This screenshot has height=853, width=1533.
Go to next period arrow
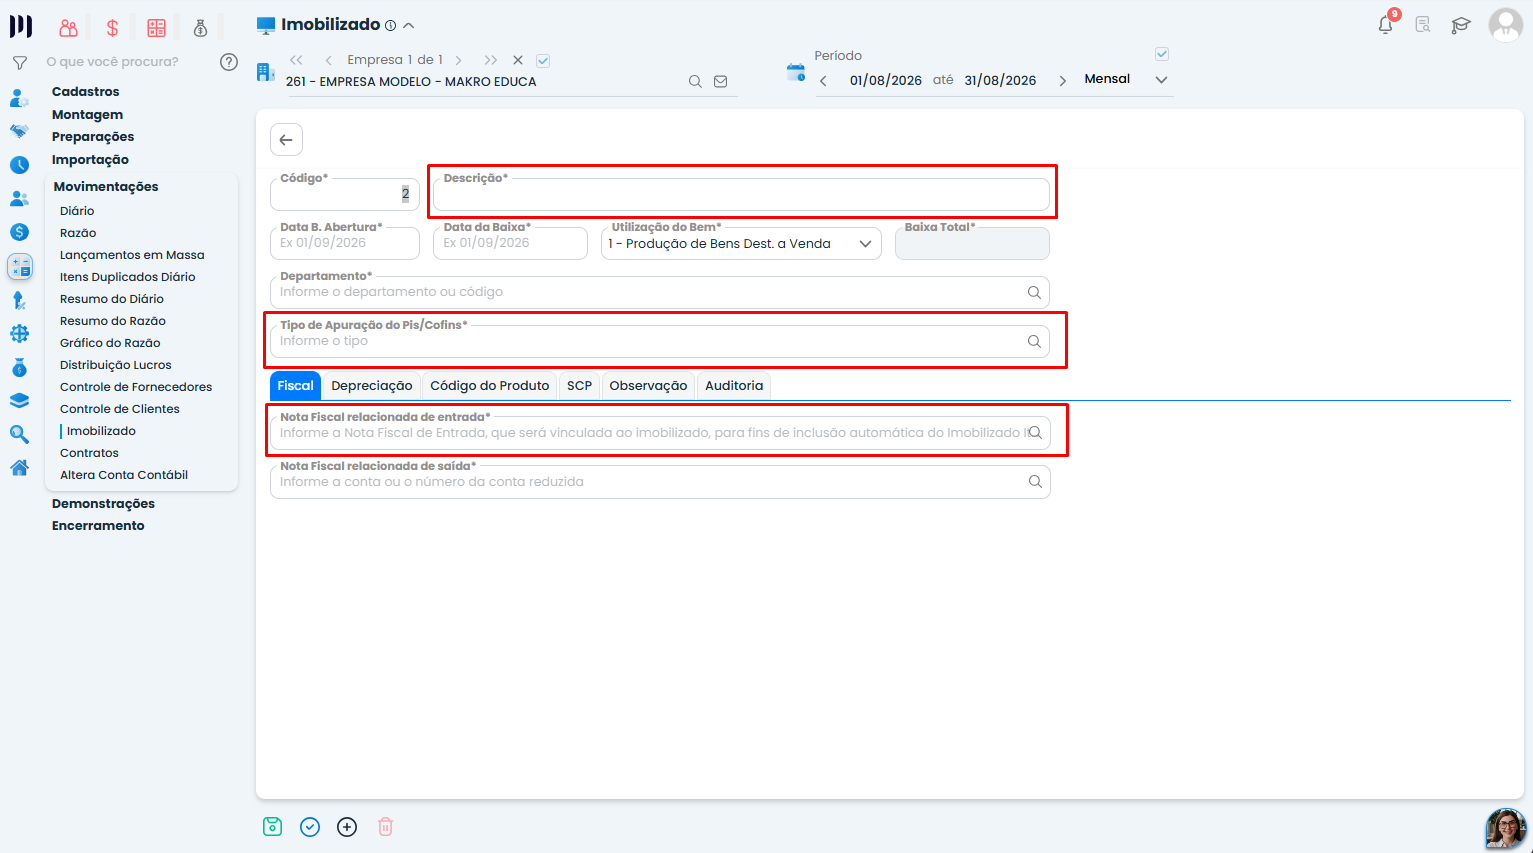click(1062, 81)
